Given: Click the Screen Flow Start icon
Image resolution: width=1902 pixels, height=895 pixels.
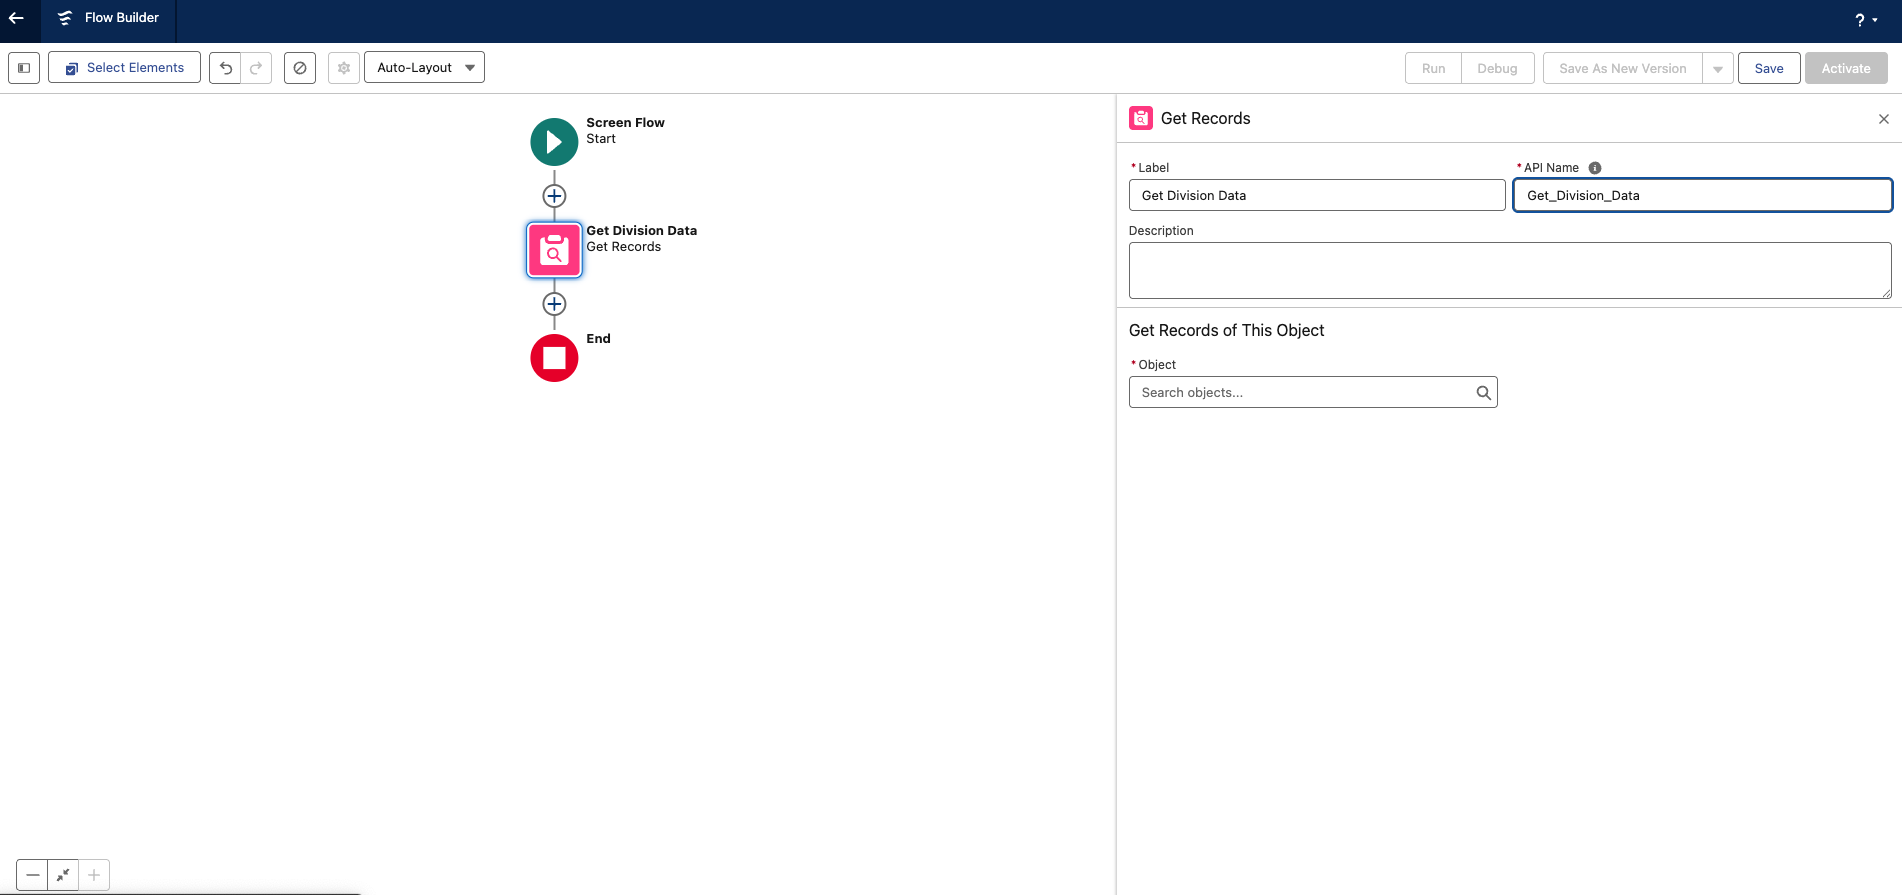Looking at the screenshot, I should point(554,142).
